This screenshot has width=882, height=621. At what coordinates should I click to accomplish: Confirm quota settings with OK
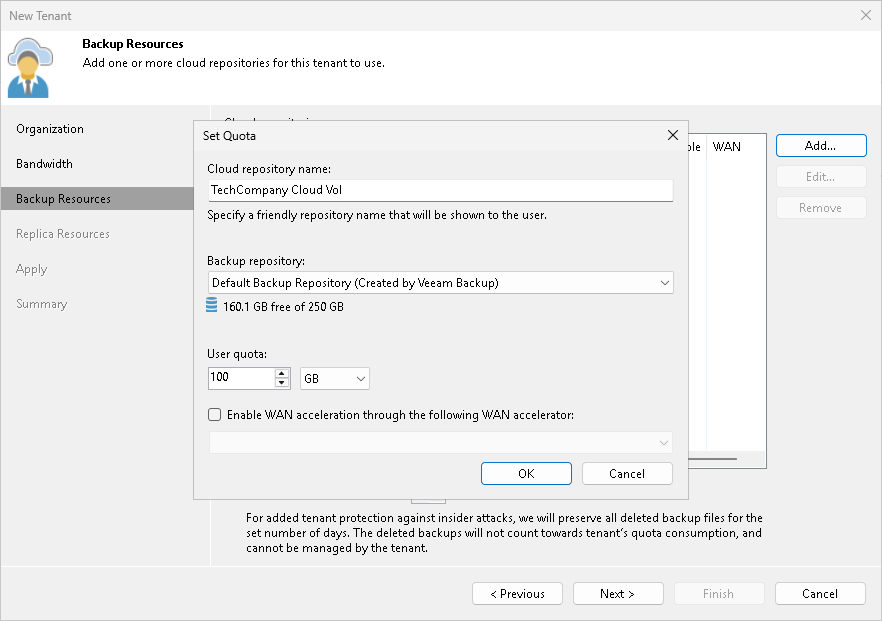(526, 473)
